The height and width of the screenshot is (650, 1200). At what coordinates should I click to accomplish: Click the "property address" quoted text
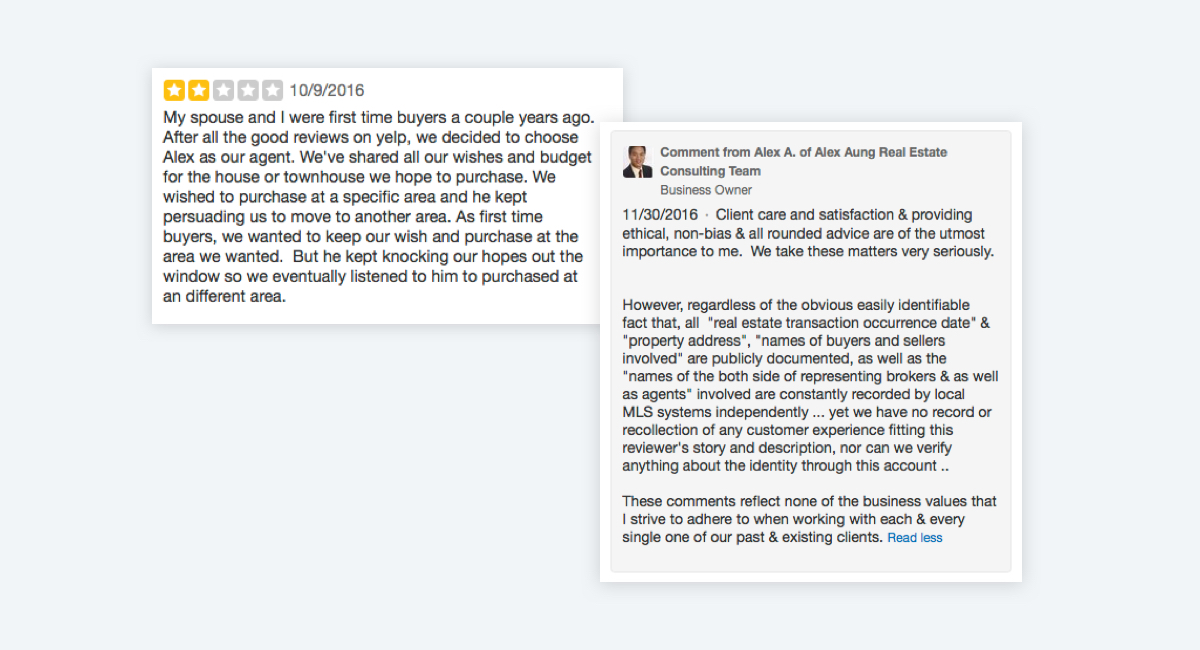680,341
